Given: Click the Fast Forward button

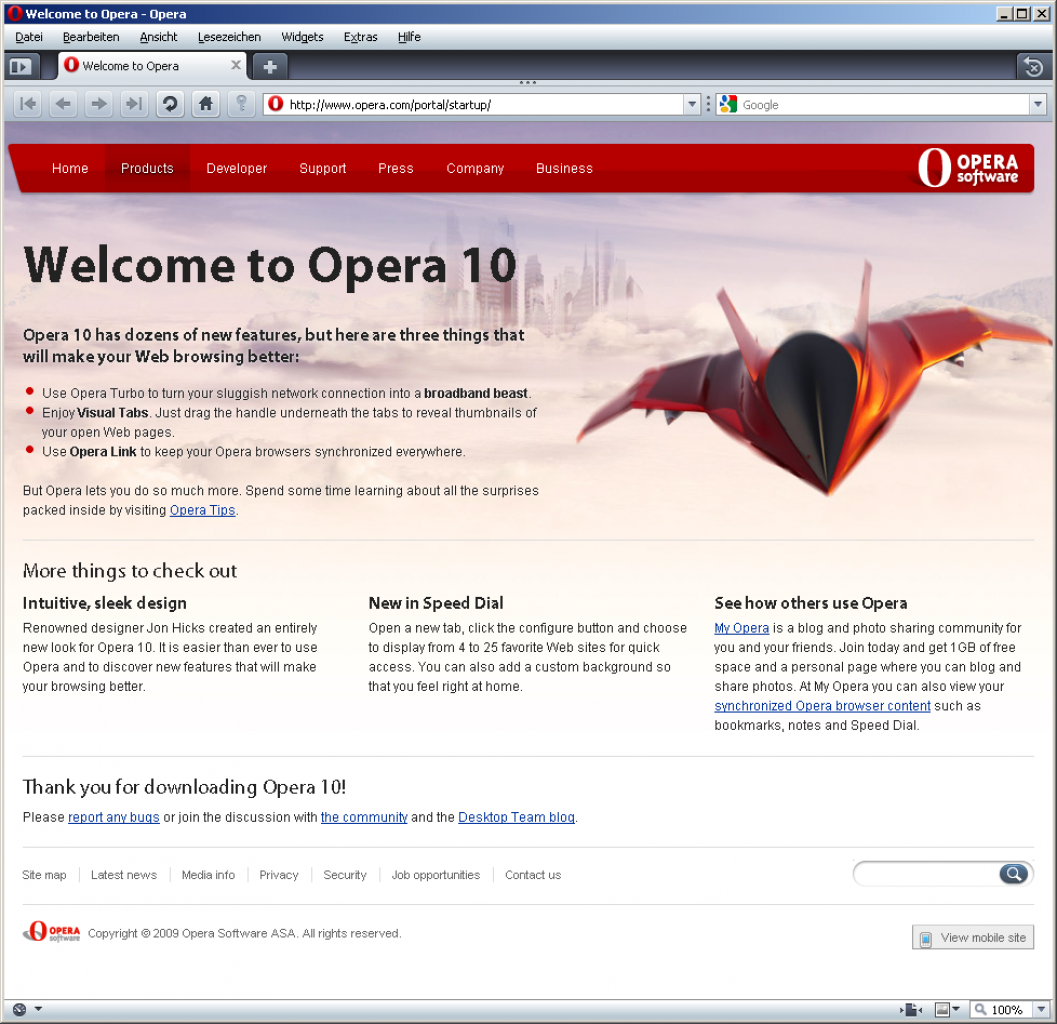Looking at the screenshot, I should click(134, 104).
